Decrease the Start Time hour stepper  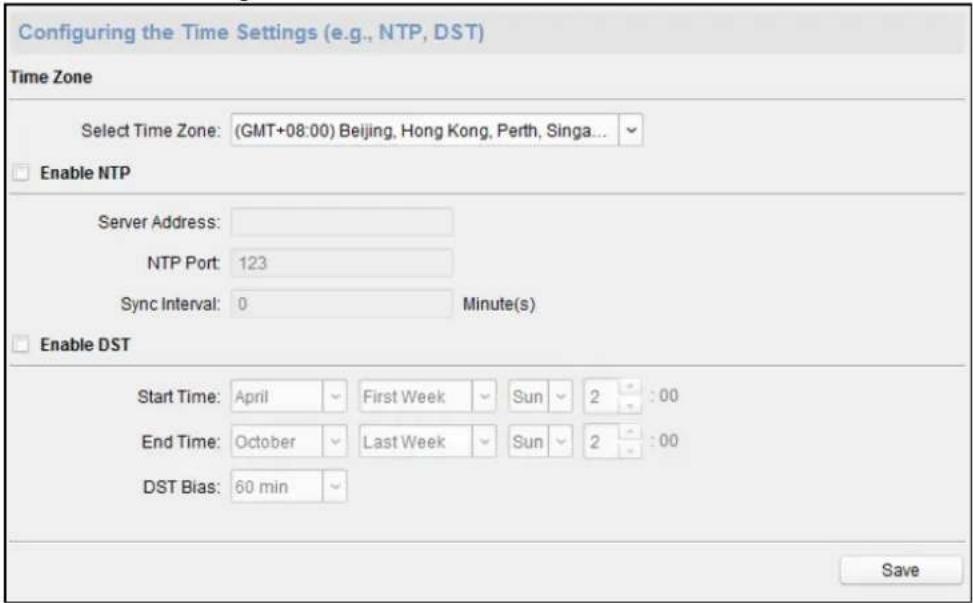pyautogui.click(x=630, y=405)
